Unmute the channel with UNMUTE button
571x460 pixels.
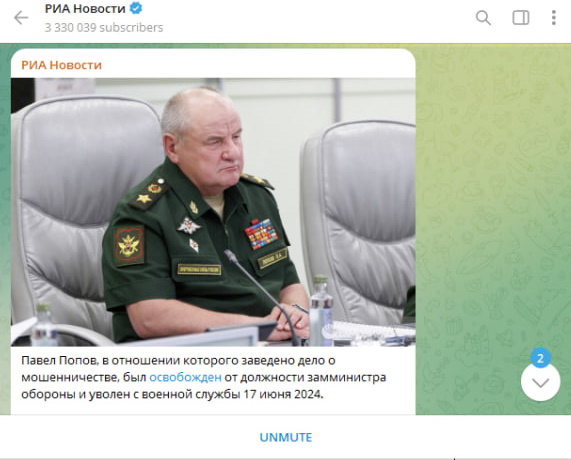[286, 437]
